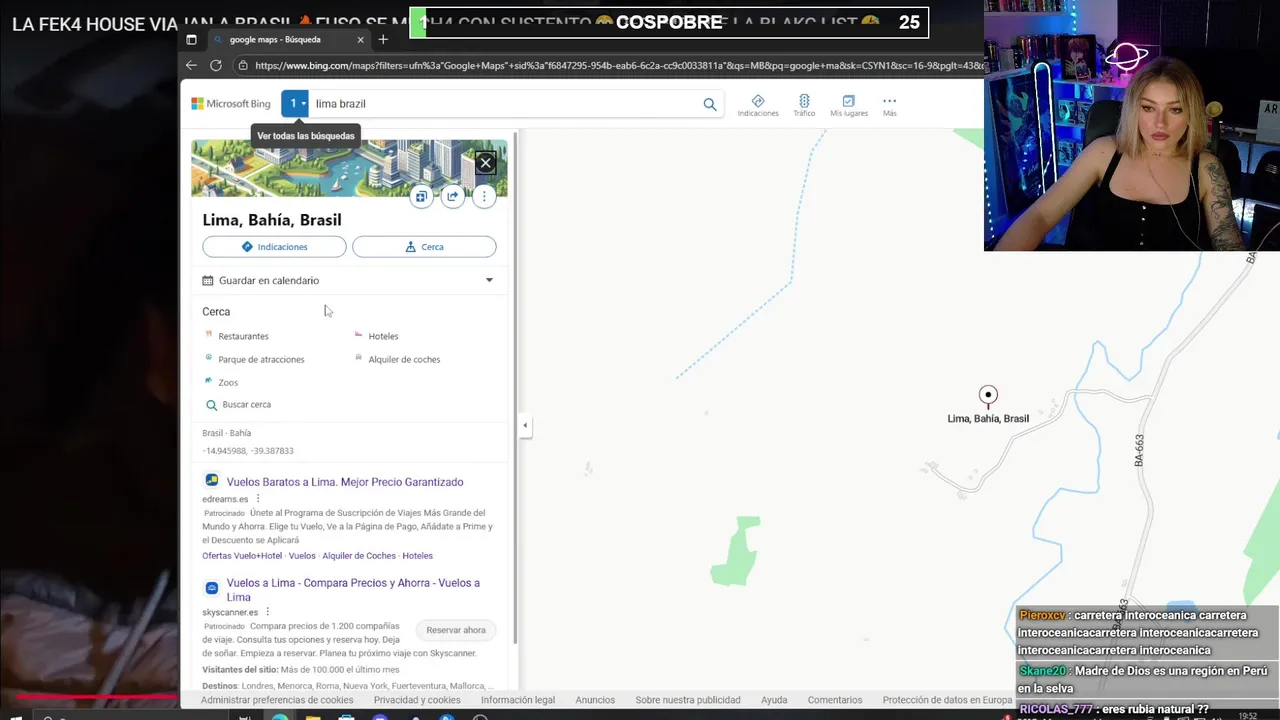Image resolution: width=1280 pixels, height=720 pixels.
Task: Open "Información legal" footer link
Action: click(518, 700)
